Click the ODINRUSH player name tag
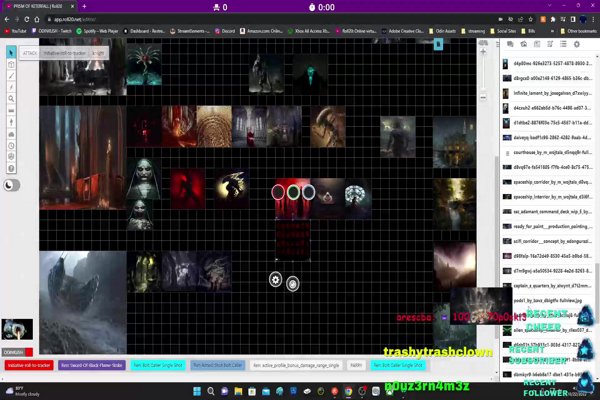The height and width of the screenshot is (400, 600). 13,352
